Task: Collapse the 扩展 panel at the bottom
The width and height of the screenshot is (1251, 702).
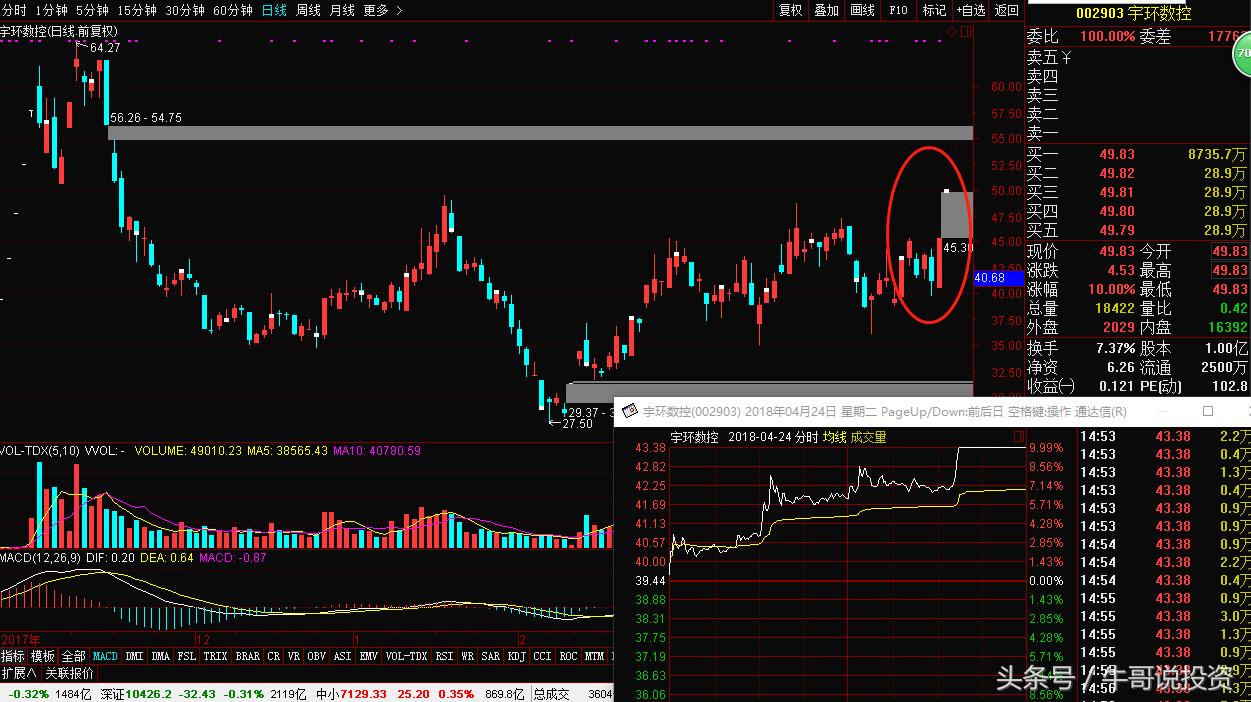Action: (19, 673)
